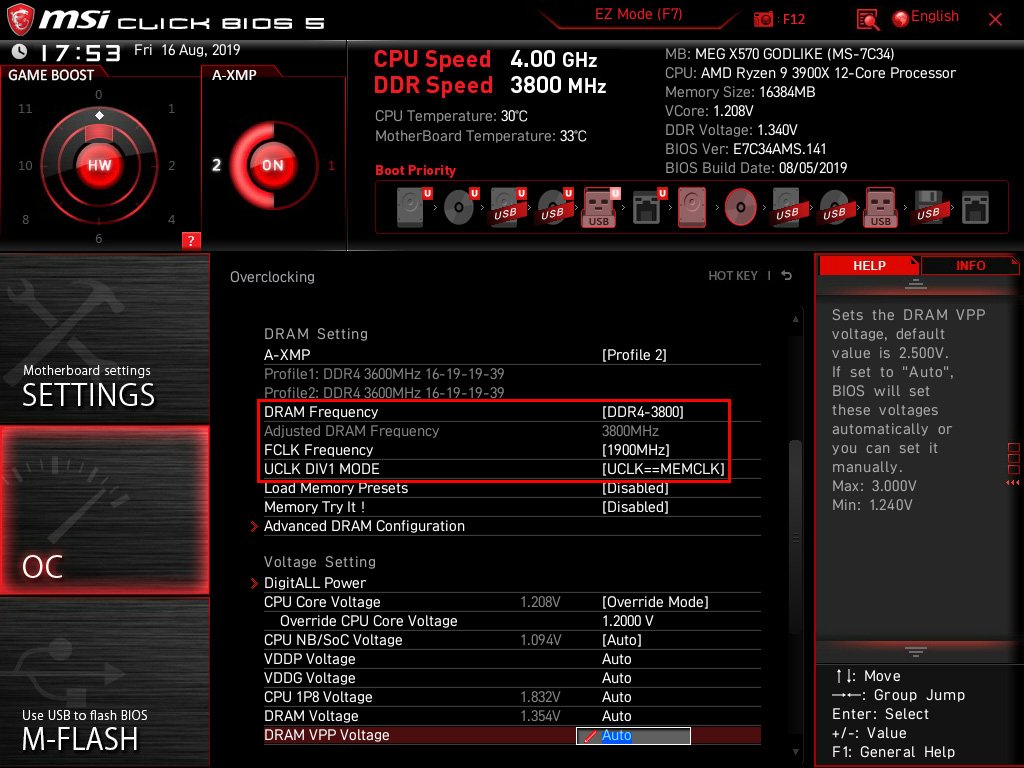The image size is (1024, 768).
Task: Click the globe language icon
Action: coord(900,18)
